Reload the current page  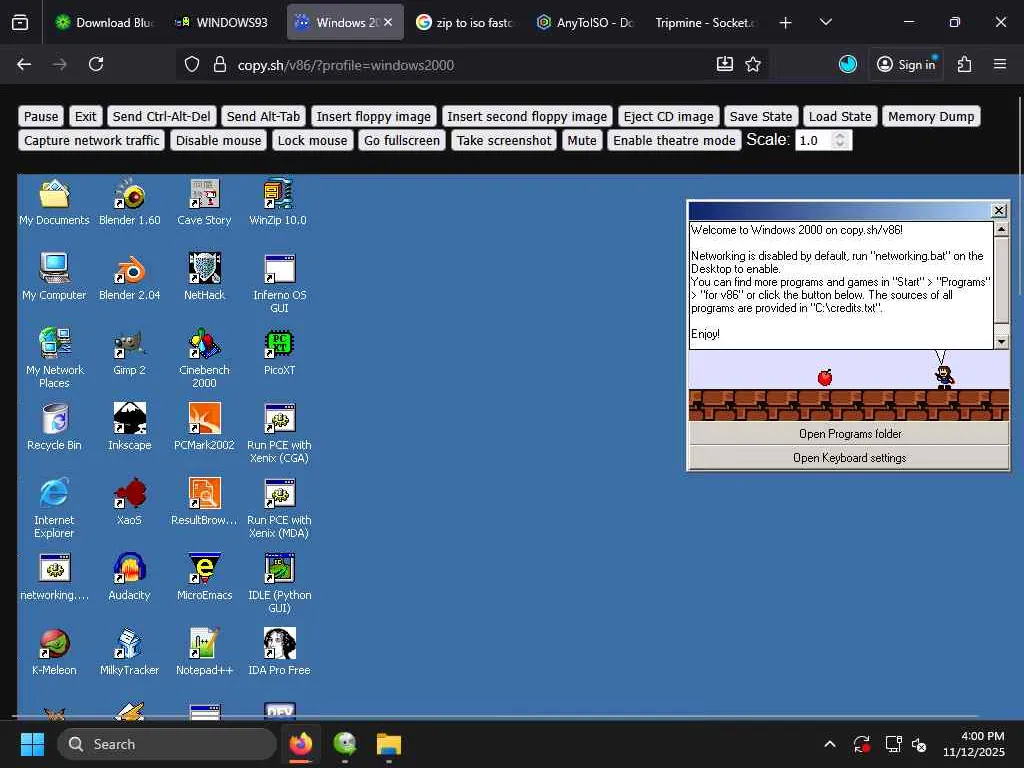point(96,64)
